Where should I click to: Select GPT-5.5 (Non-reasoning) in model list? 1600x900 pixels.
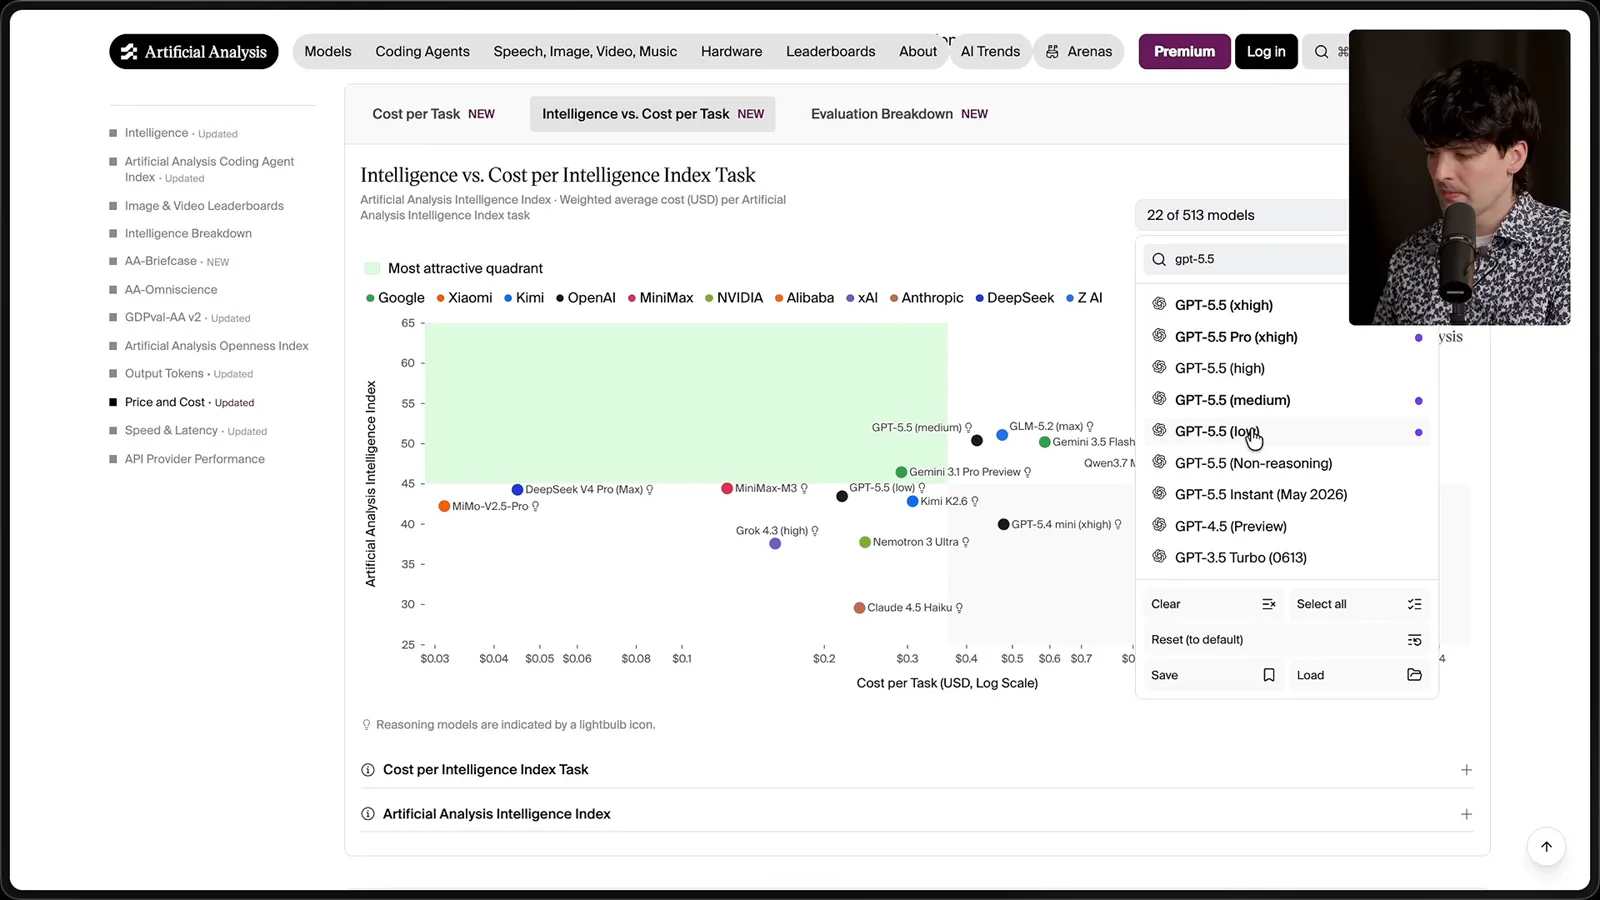[1287, 463]
